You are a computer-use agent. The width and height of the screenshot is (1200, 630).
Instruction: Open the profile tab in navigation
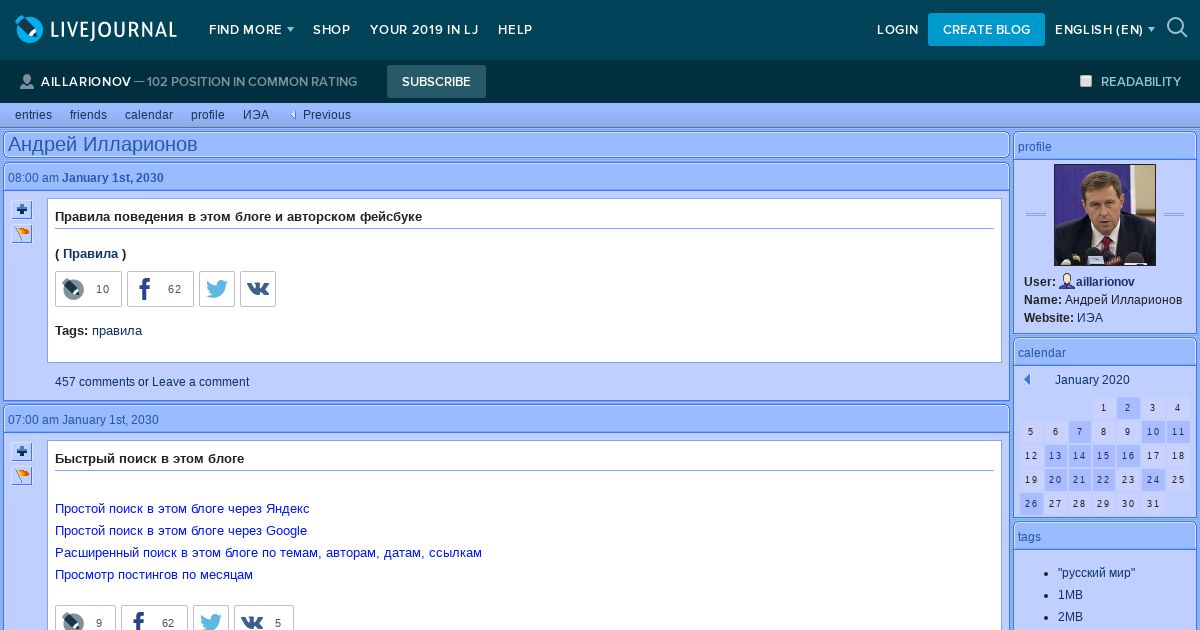pos(208,115)
